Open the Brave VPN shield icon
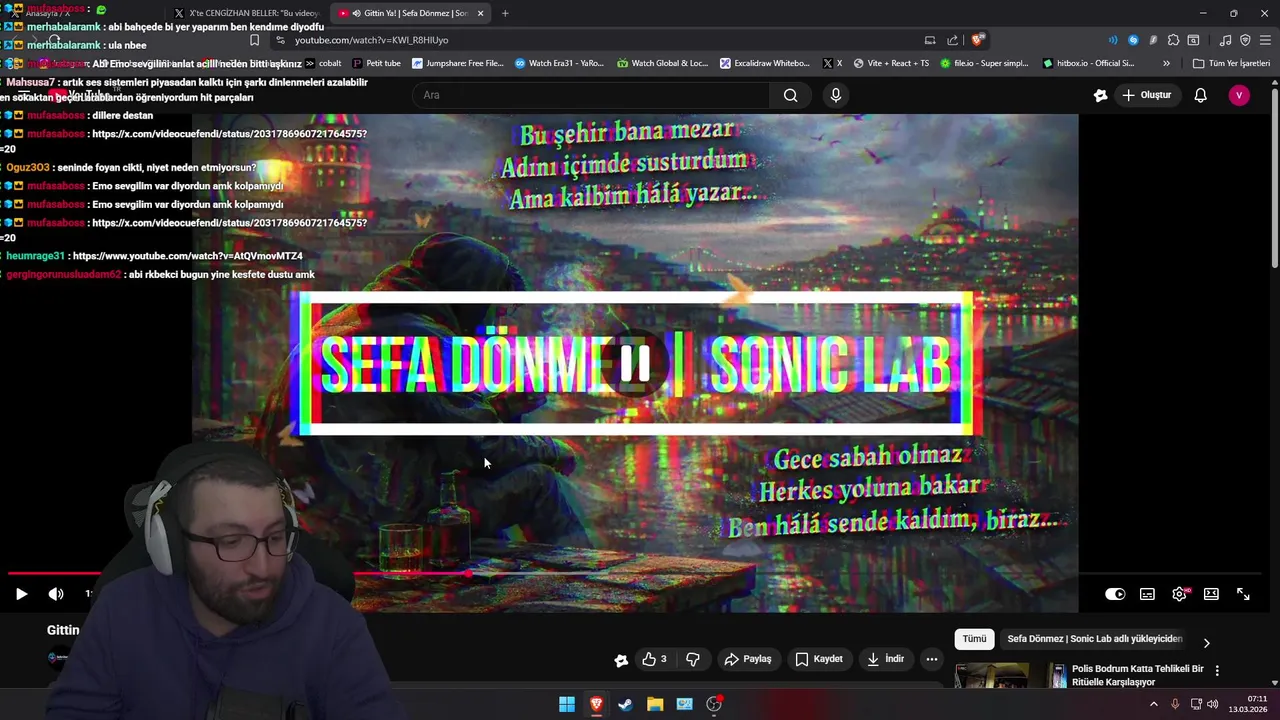Viewport: 1280px width, 720px height. point(1245,40)
